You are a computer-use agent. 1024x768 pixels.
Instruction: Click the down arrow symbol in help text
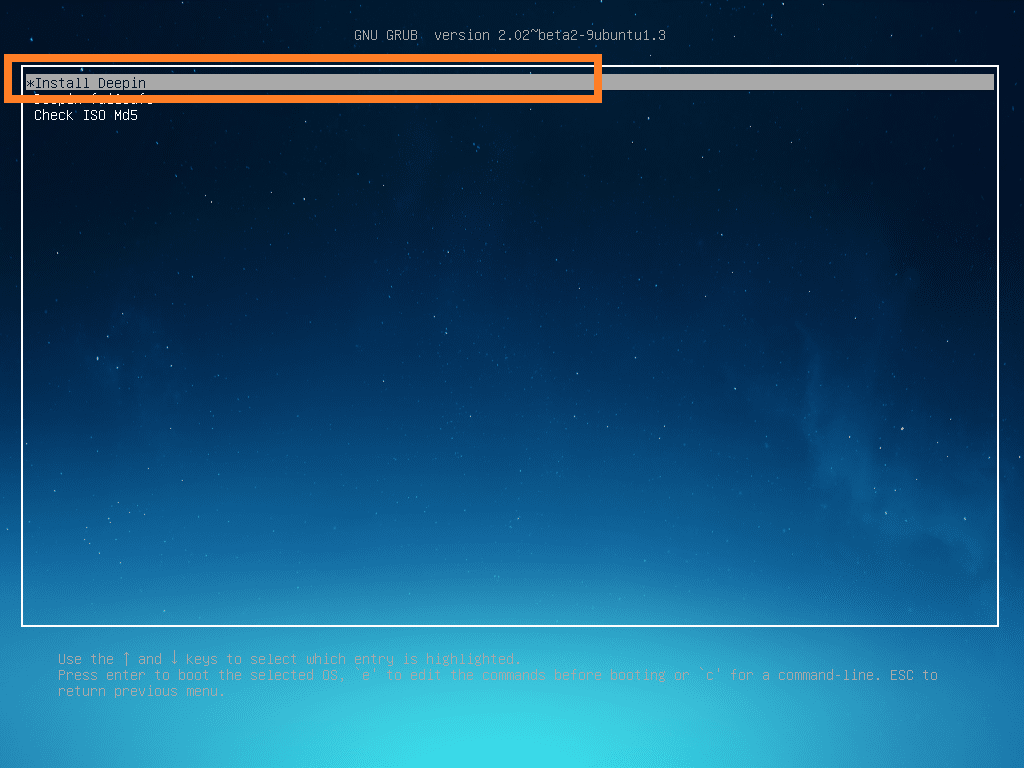[174, 659]
